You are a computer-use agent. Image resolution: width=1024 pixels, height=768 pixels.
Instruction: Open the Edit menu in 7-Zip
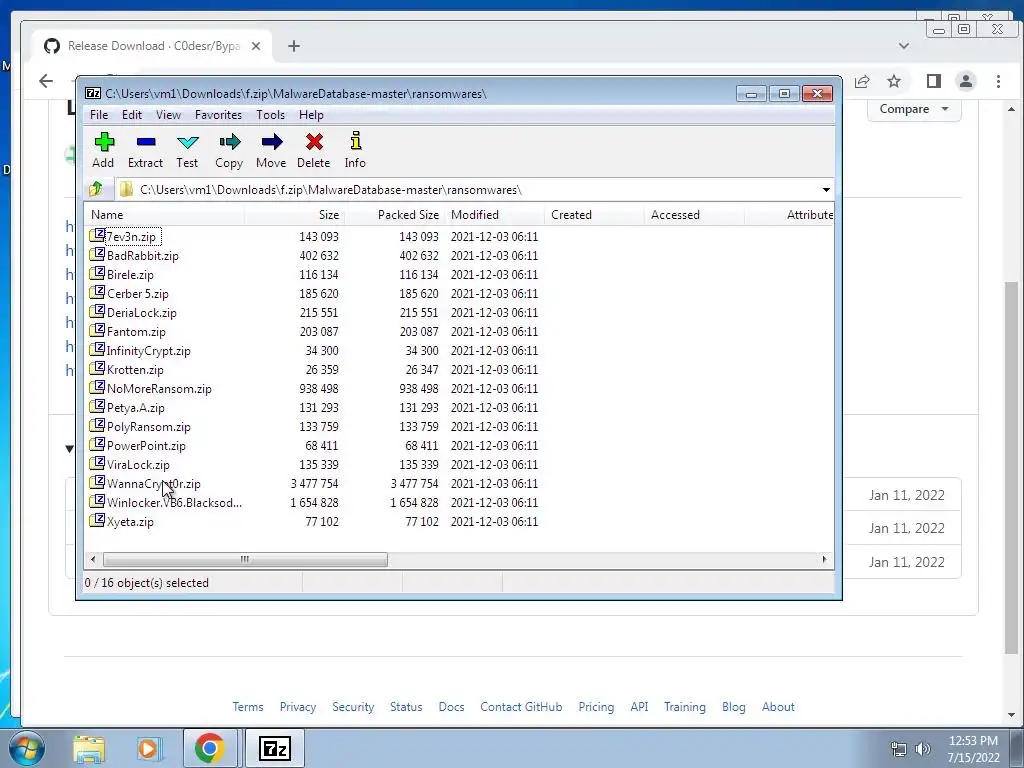(x=132, y=115)
